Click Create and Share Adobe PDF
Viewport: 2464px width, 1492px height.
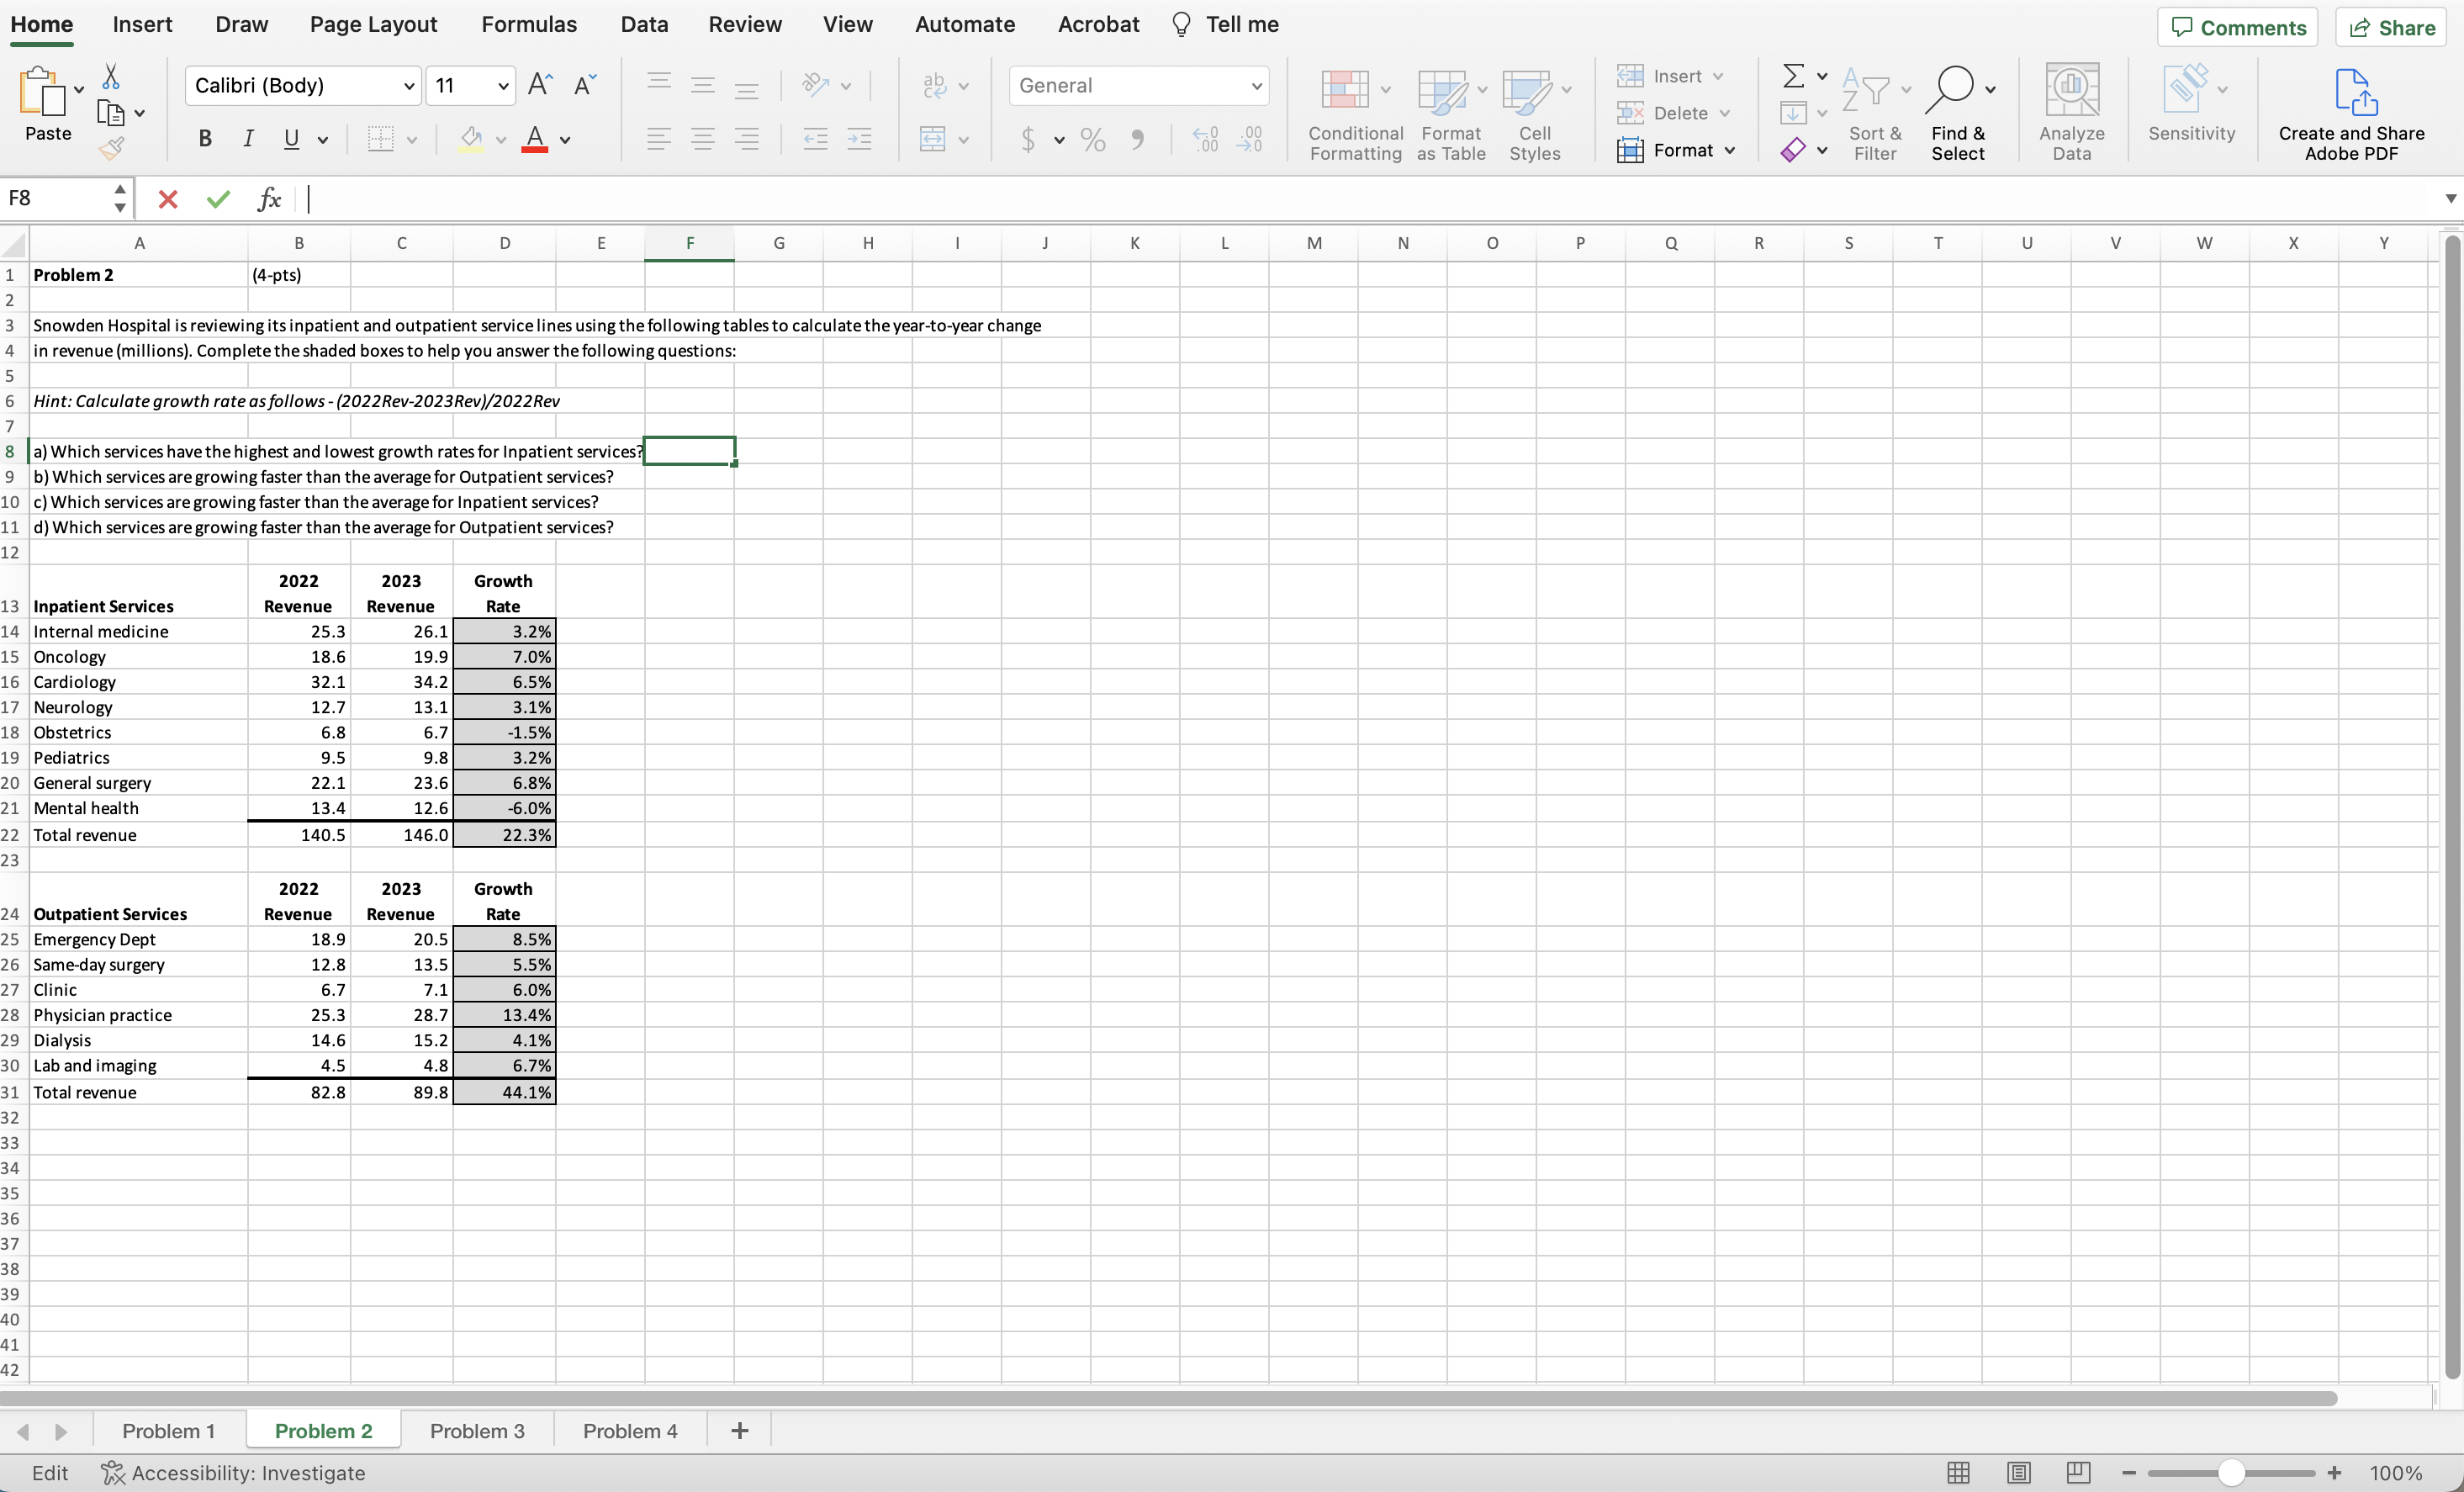pyautogui.click(x=2352, y=110)
